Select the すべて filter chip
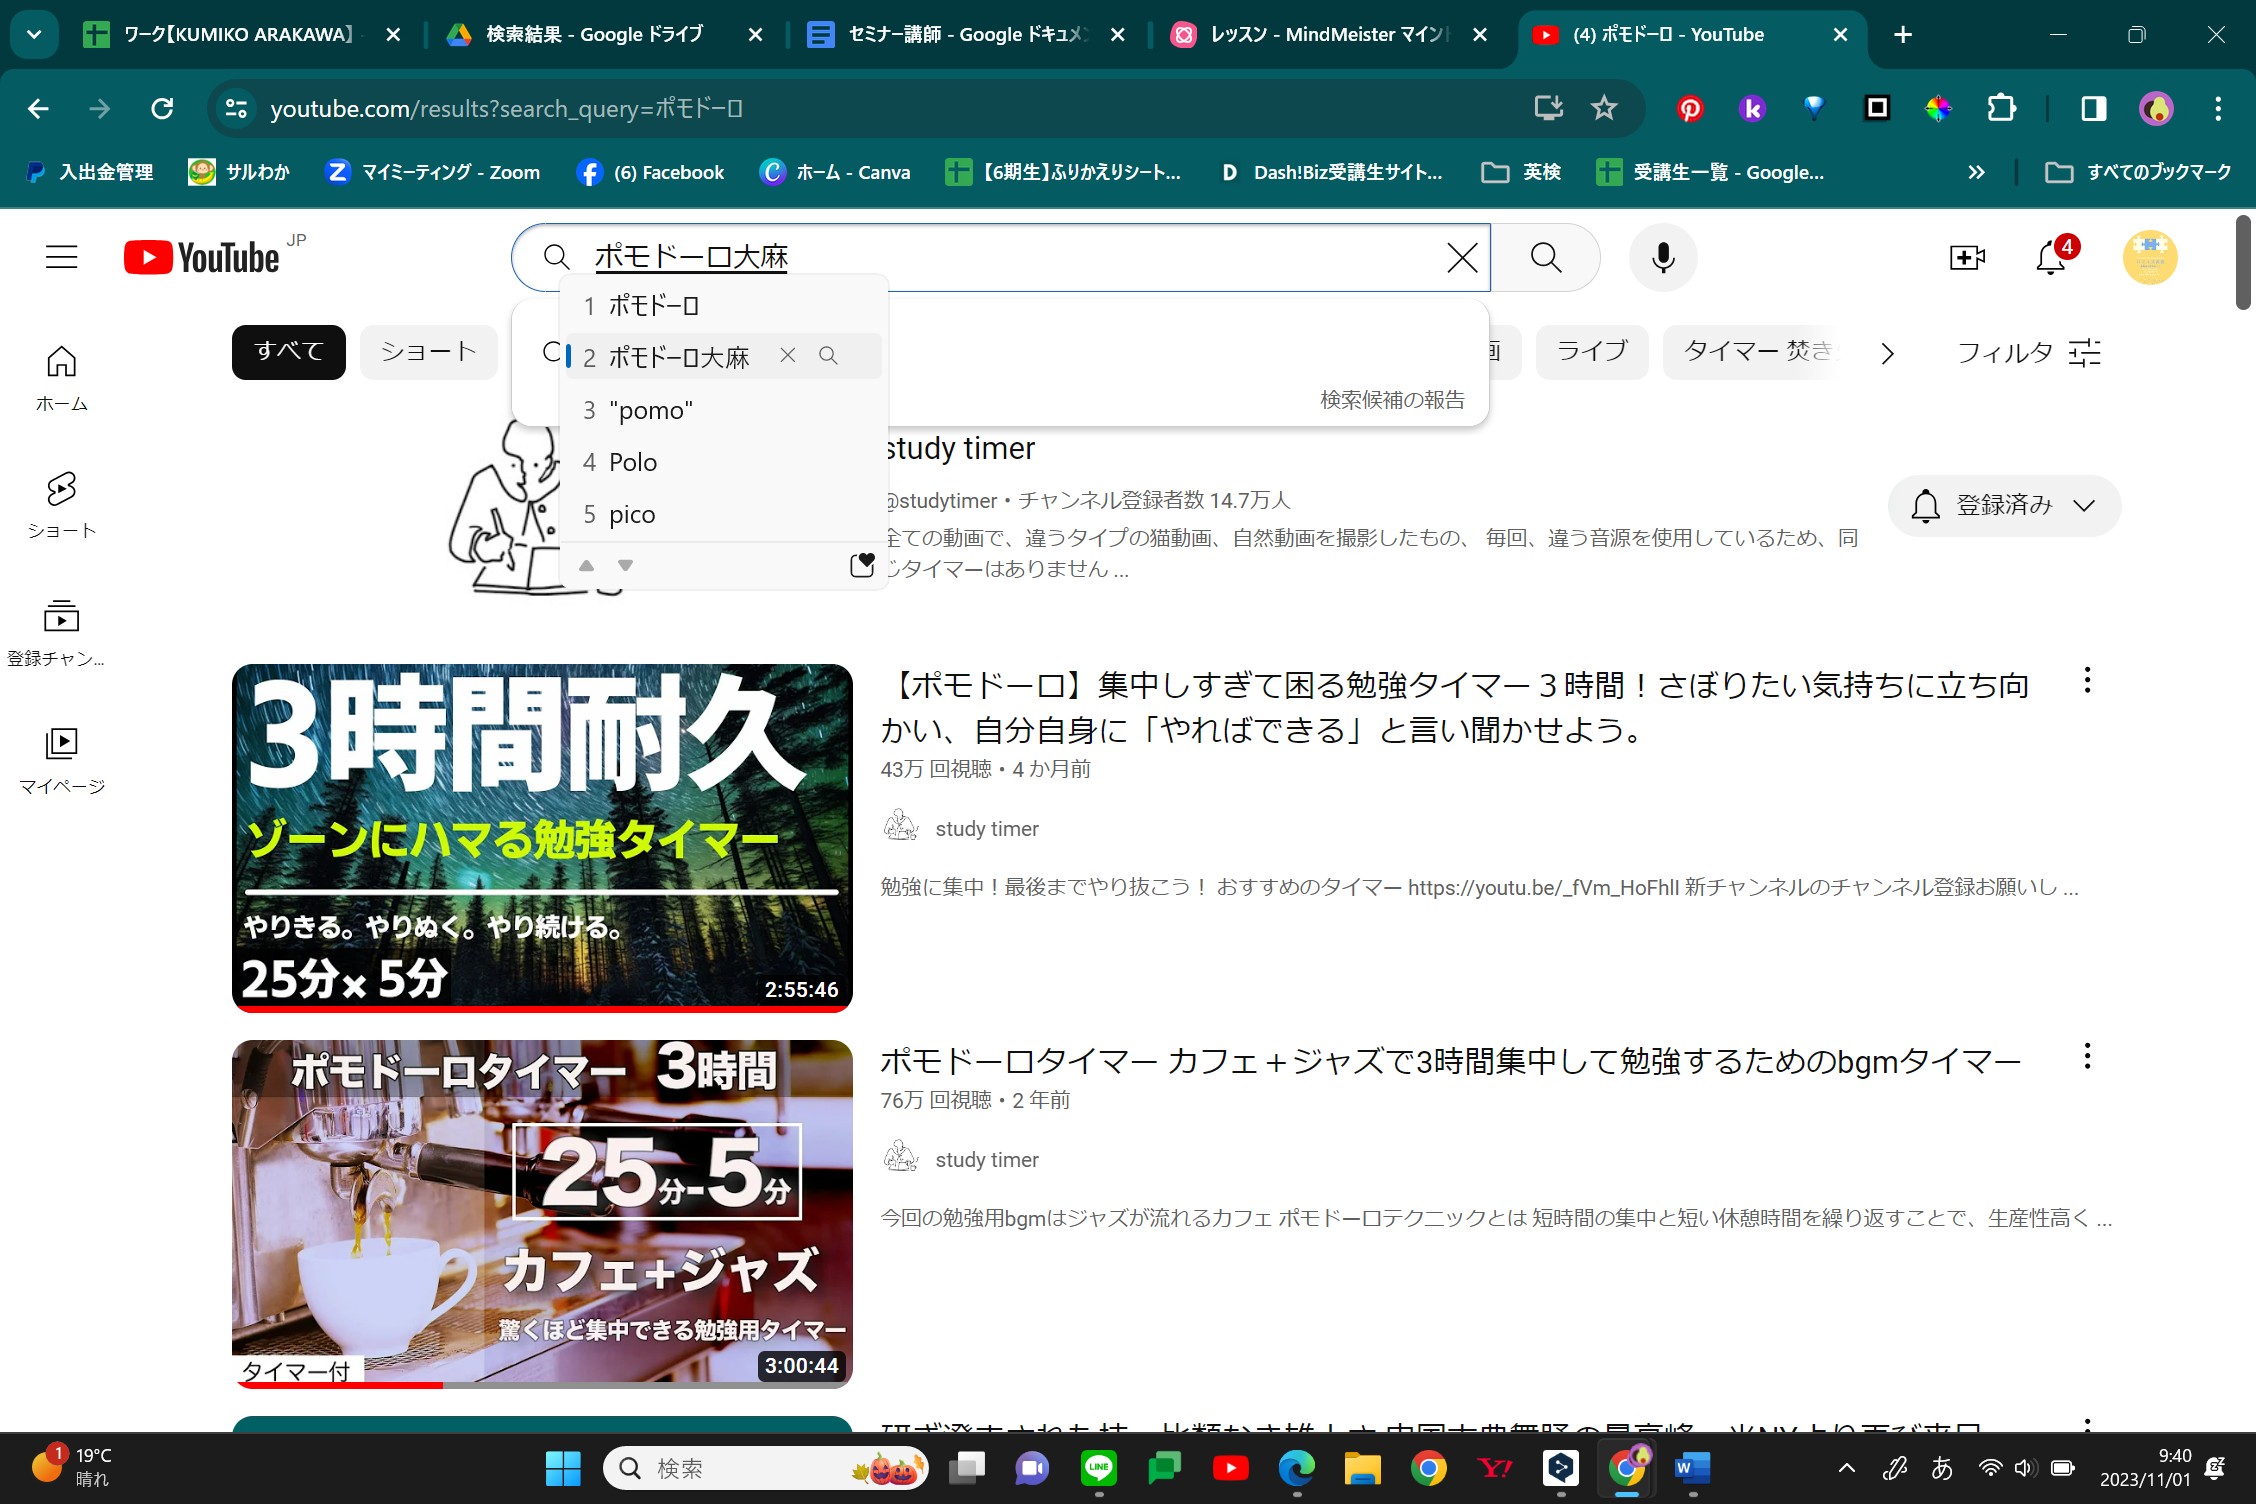This screenshot has height=1504, width=2256. (289, 352)
